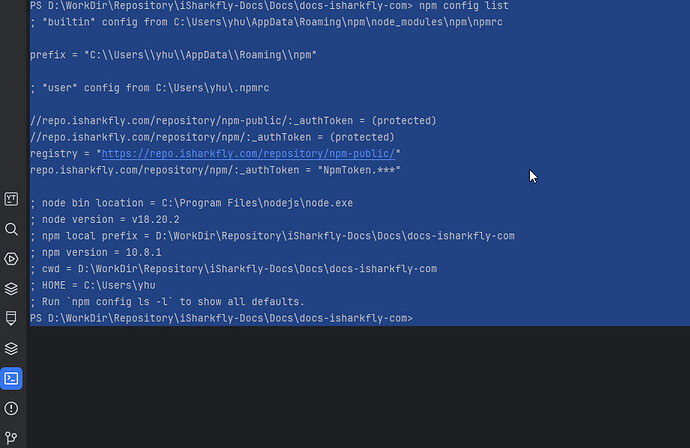Follow the repo.isharkfly.com npm-public registry link
690x448 pixels.
[x=248, y=154]
